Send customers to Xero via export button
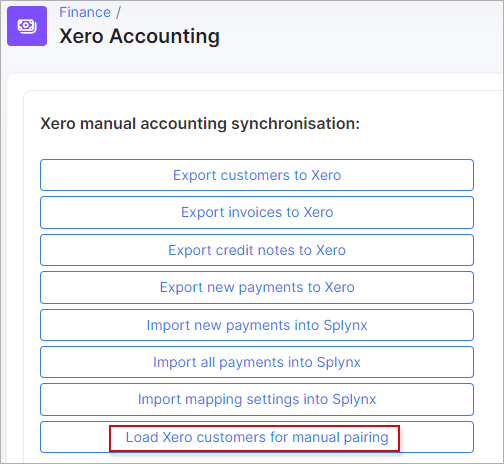The image size is (504, 464). click(x=257, y=175)
